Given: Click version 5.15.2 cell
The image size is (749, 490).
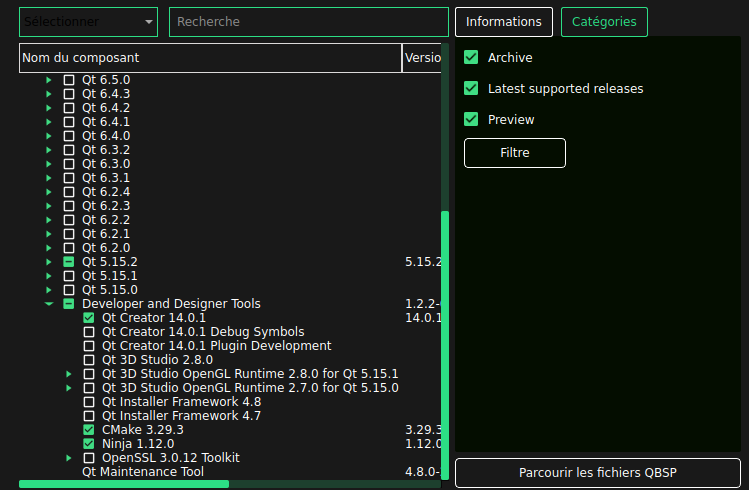Looking at the screenshot, I should click(423, 262).
